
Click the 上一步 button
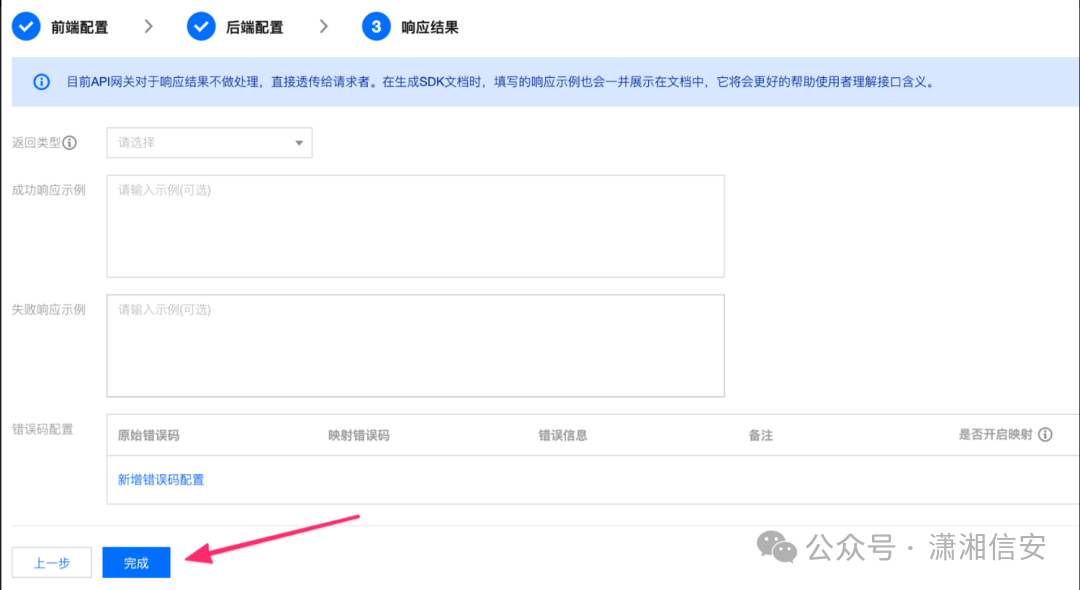[x=51, y=562]
